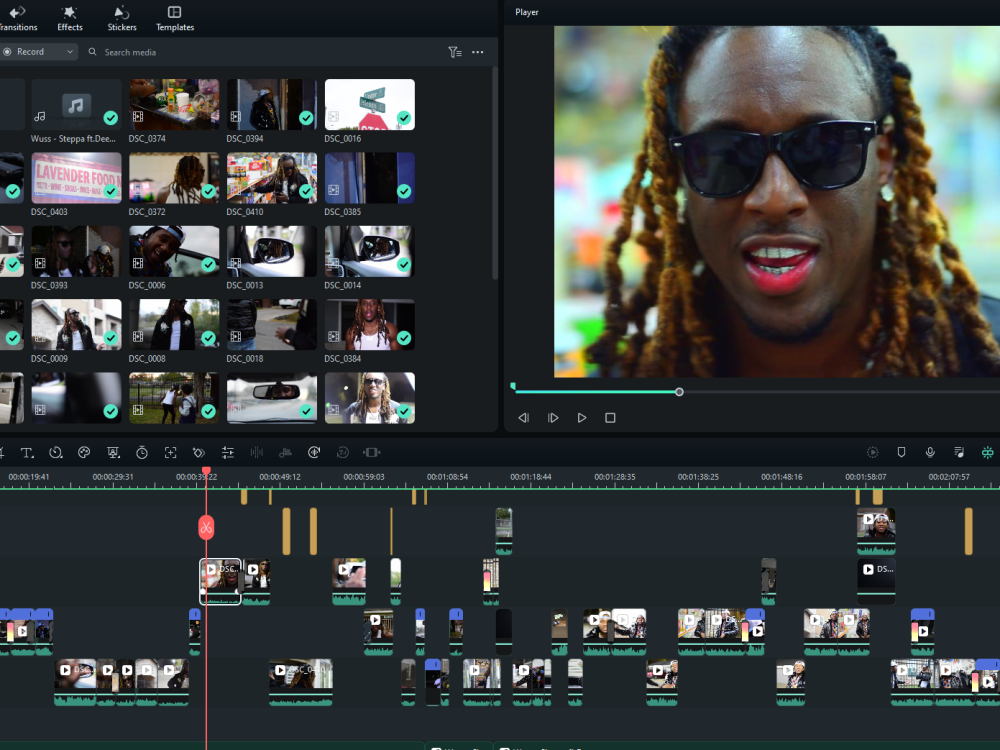This screenshot has width=1000, height=750.
Task: Step forward one frame in Player
Action: pos(553,418)
